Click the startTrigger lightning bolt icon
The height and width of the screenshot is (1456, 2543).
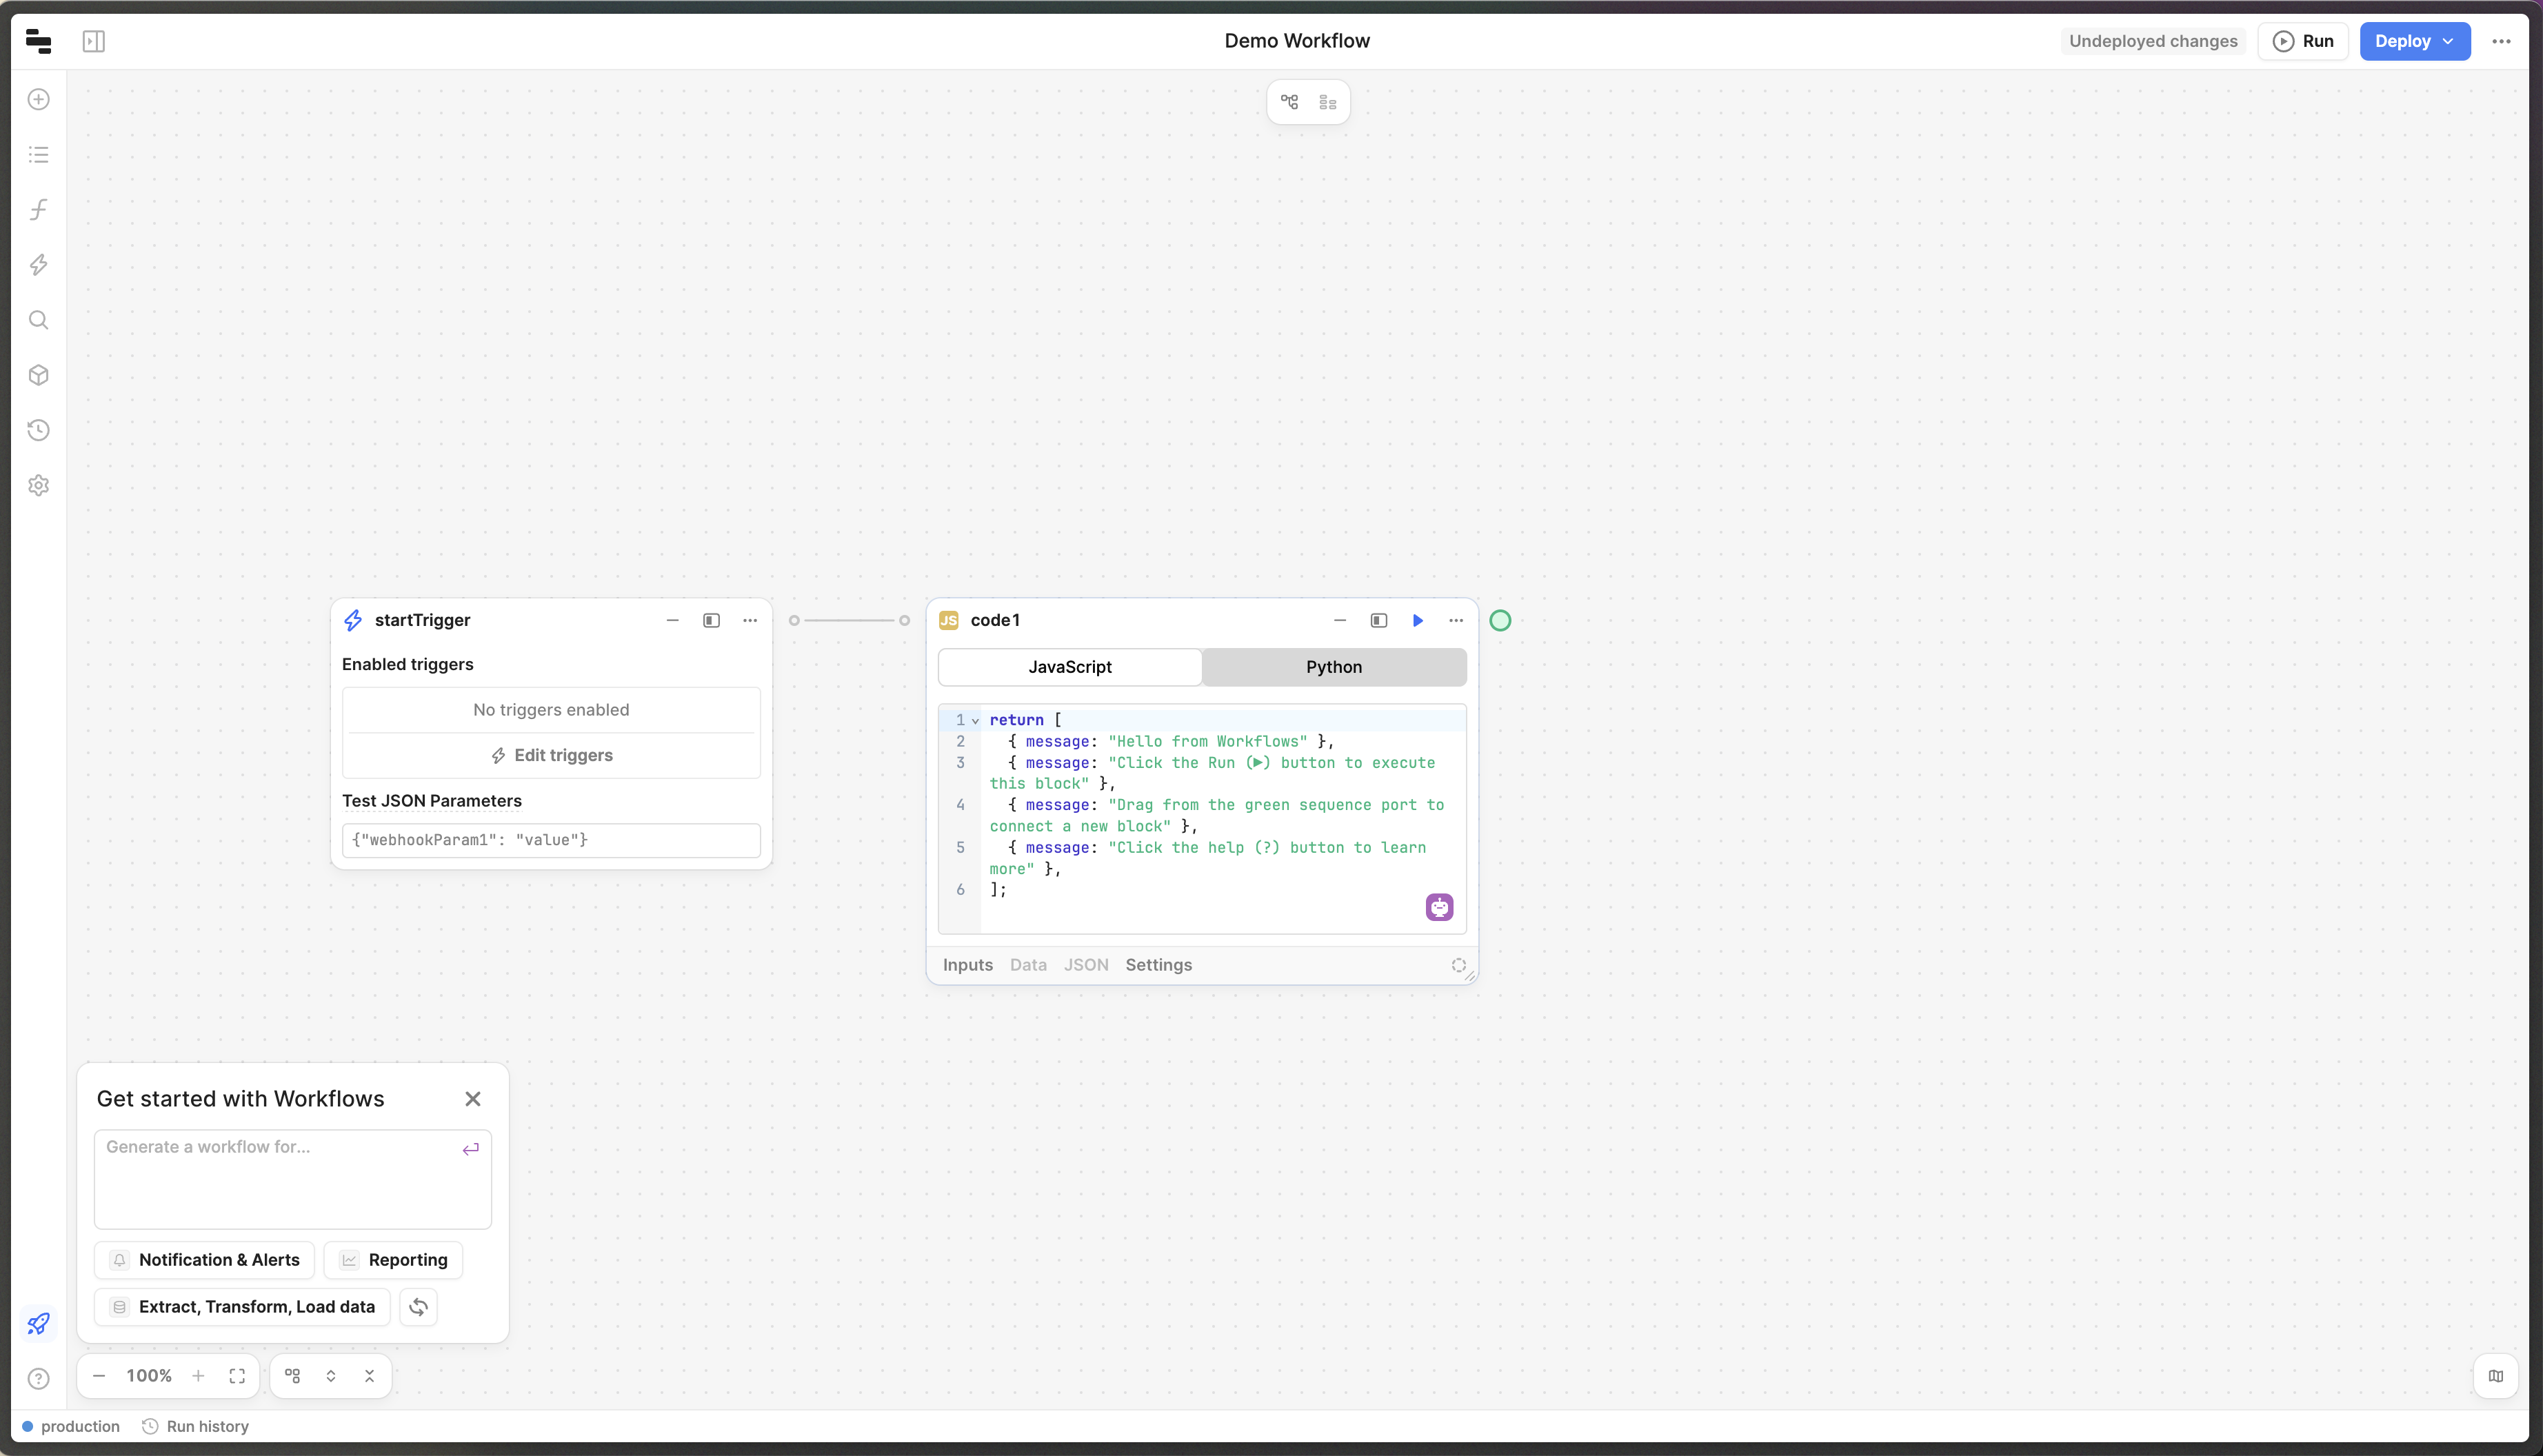tap(353, 620)
